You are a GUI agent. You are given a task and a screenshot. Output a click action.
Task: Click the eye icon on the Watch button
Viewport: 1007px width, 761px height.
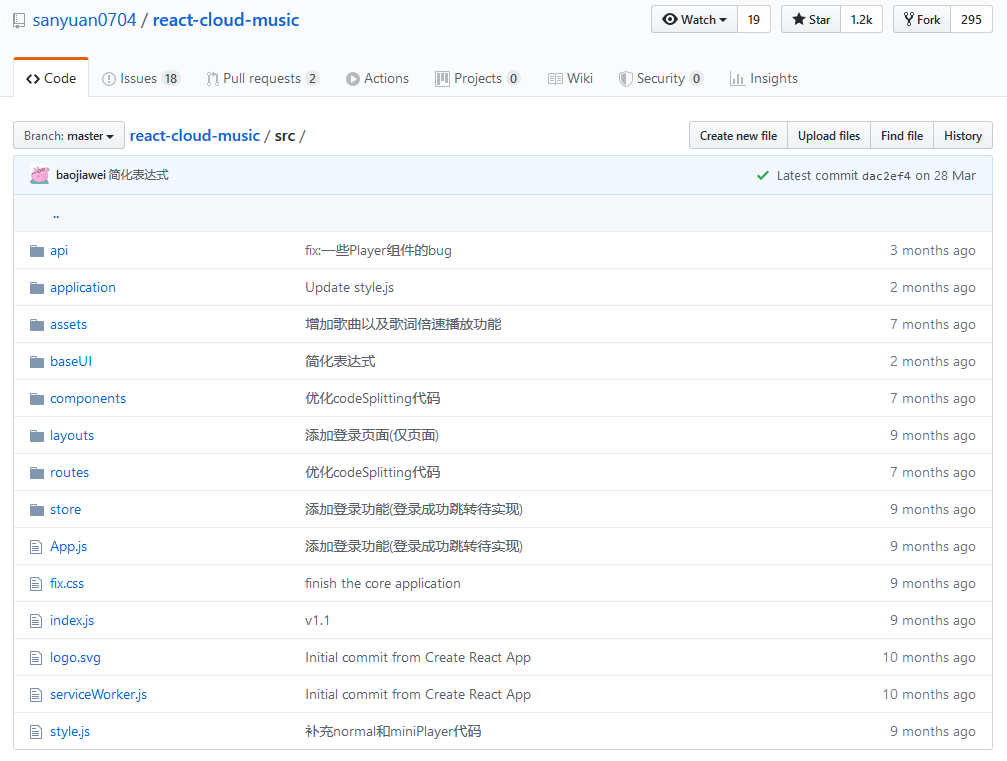click(673, 18)
